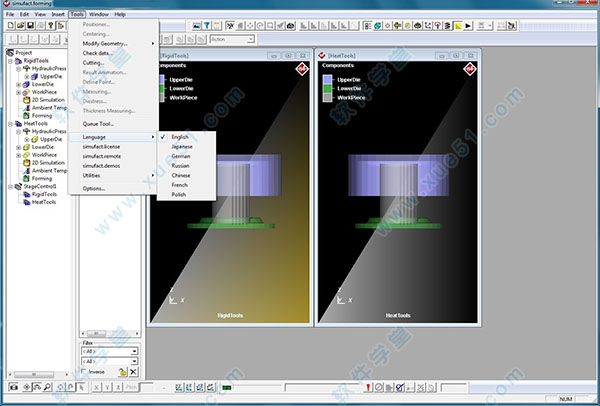Screen dimensions: 600x406
Task: Enable the Inverse filter checkbox
Action: point(84,371)
